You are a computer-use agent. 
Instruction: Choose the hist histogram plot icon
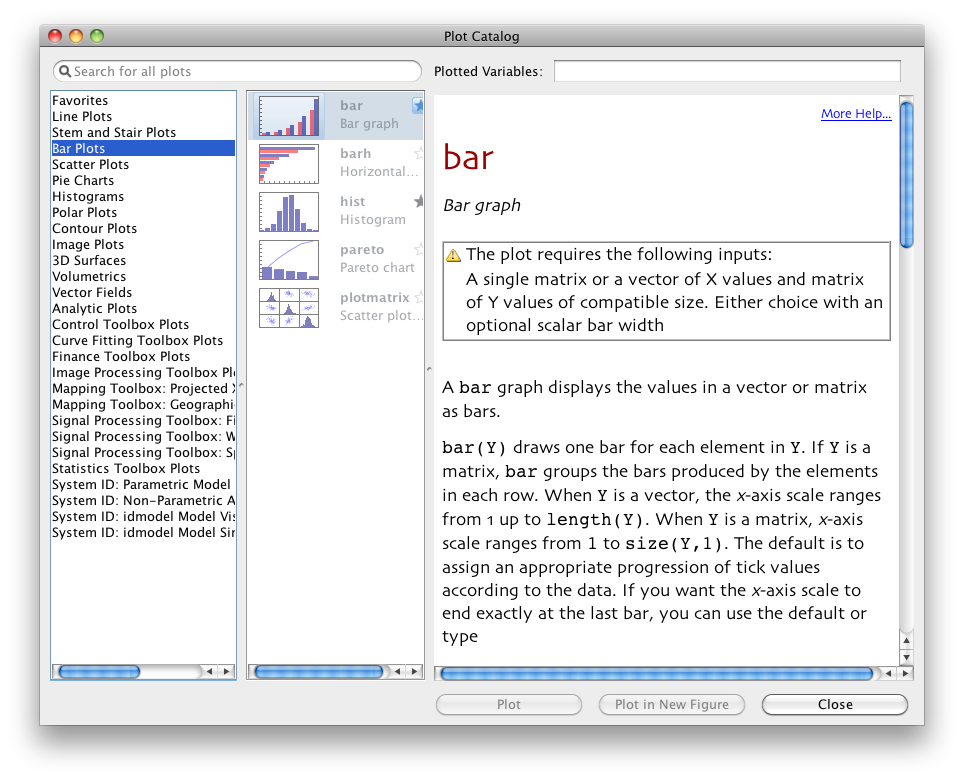[288, 211]
